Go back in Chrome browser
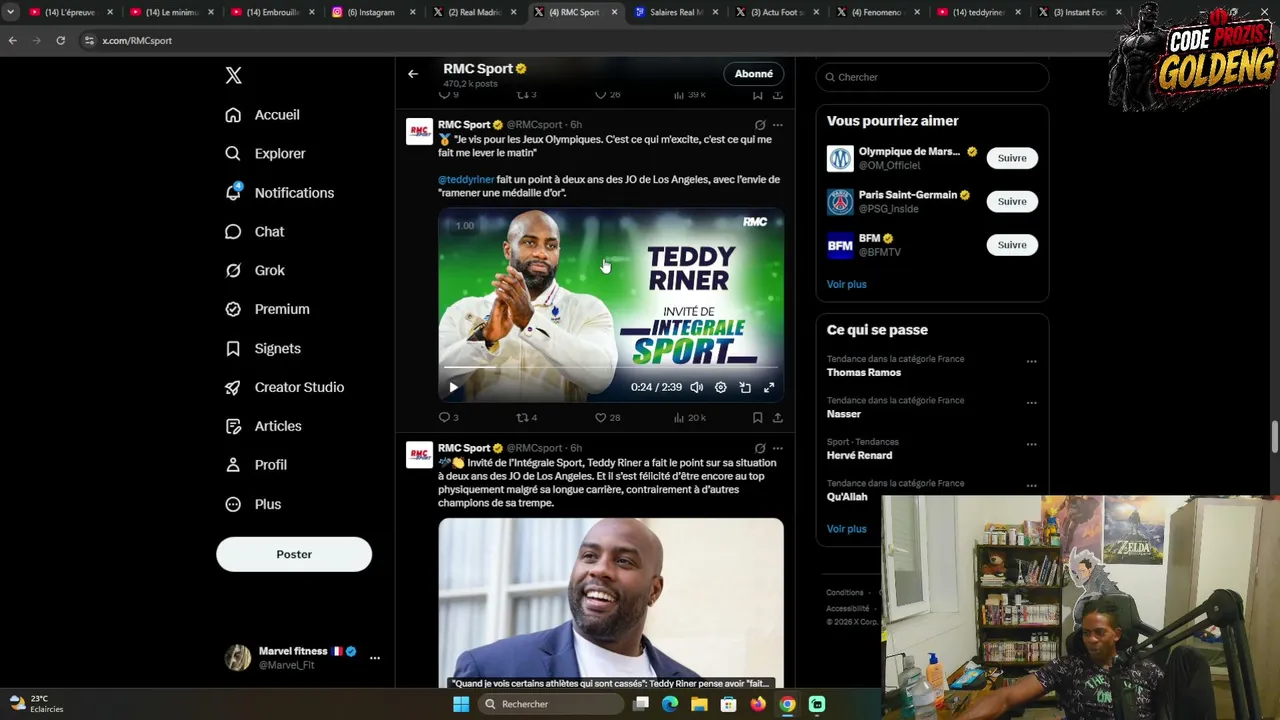 pyautogui.click(x=12, y=40)
